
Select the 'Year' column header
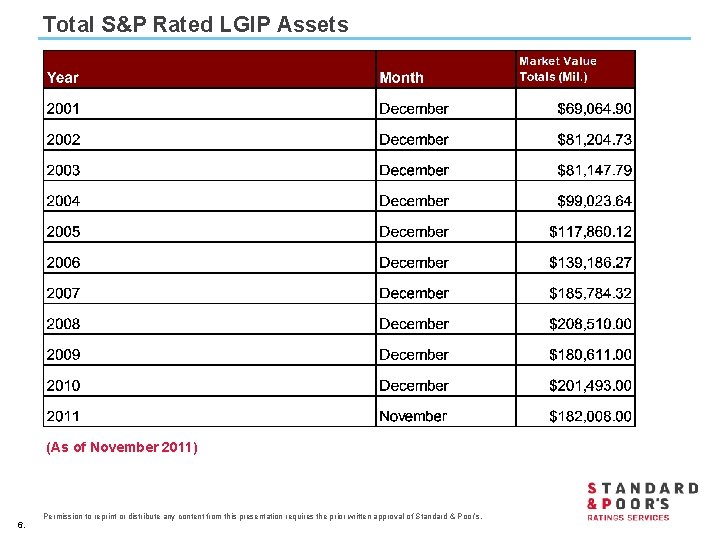pyautogui.click(x=63, y=77)
